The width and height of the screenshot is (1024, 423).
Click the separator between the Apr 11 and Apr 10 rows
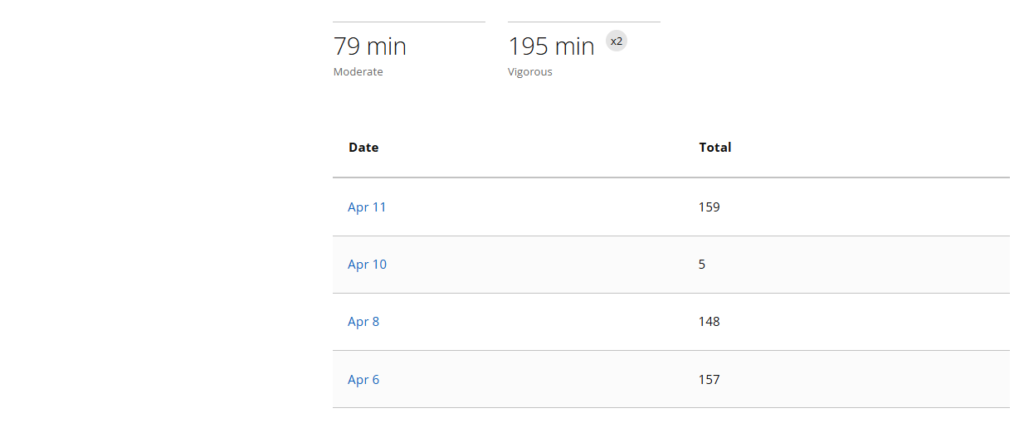[671, 236]
